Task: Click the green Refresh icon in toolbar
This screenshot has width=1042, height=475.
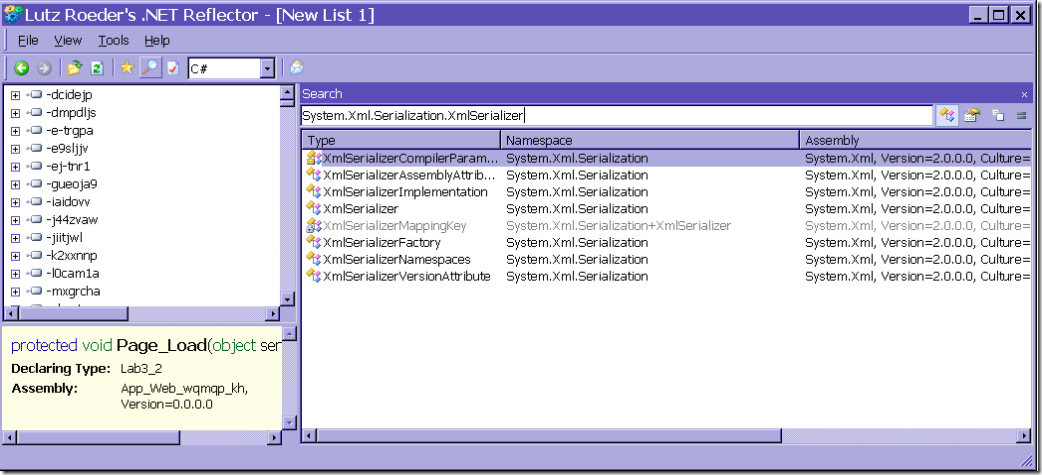Action: [97, 68]
